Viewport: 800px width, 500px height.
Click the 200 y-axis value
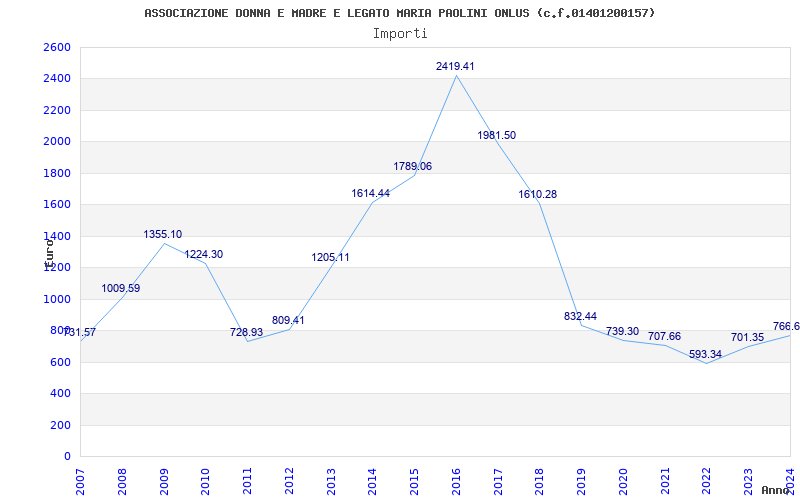click(x=60, y=425)
